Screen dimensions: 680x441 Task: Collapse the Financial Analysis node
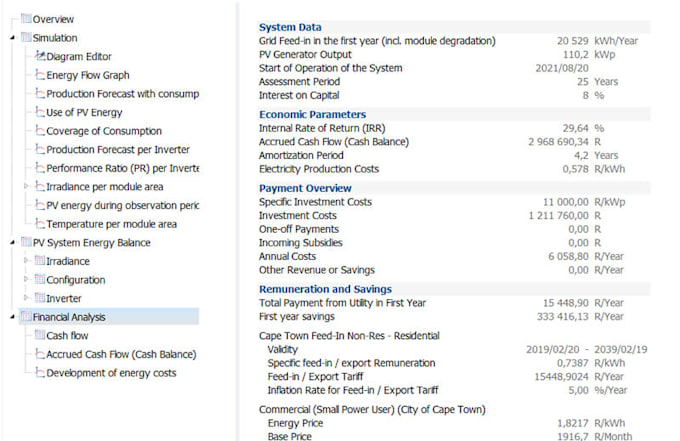point(11,317)
